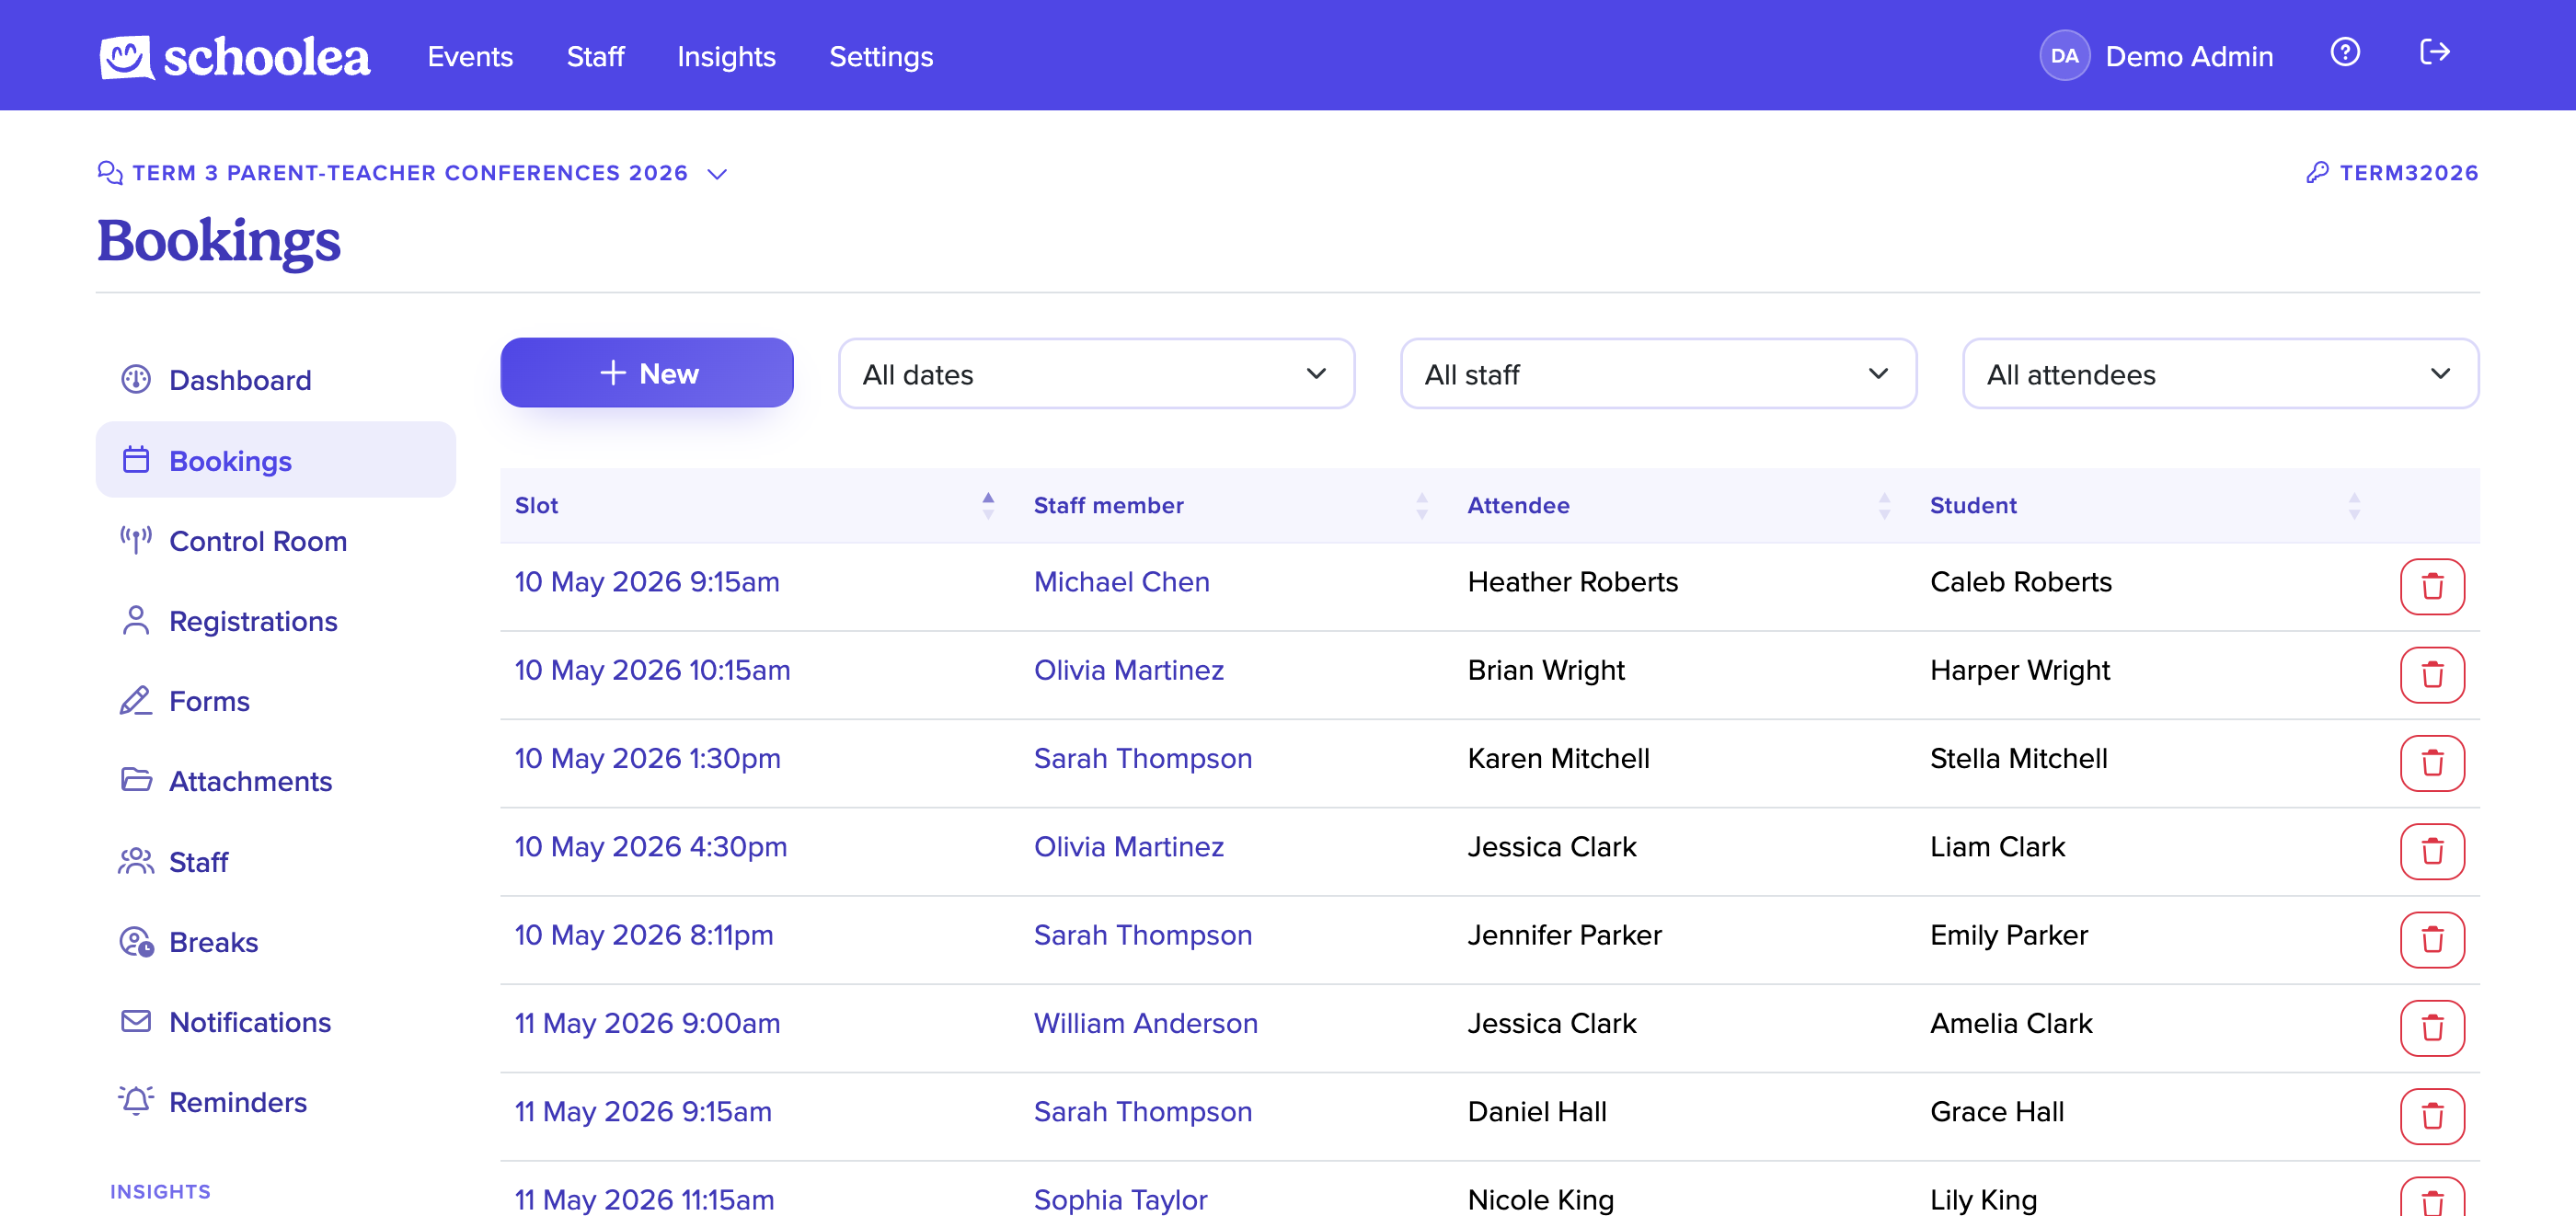Click the schoolea logo

coord(234,57)
